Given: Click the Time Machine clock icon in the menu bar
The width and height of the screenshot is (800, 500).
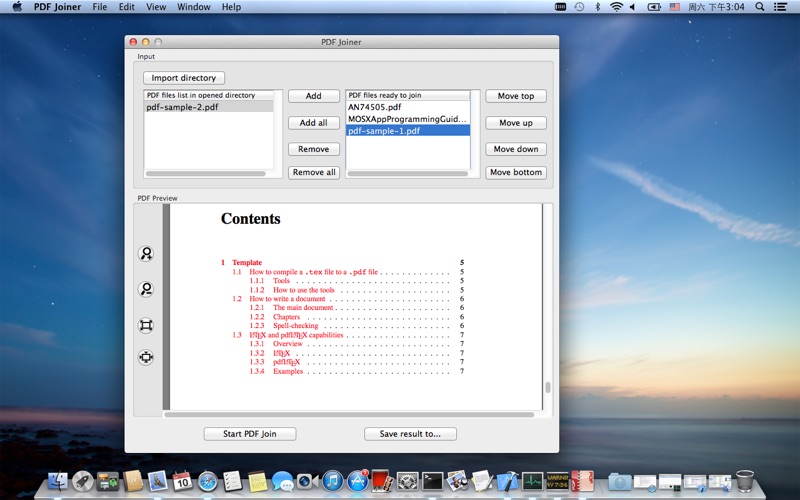Looking at the screenshot, I should (579, 7).
